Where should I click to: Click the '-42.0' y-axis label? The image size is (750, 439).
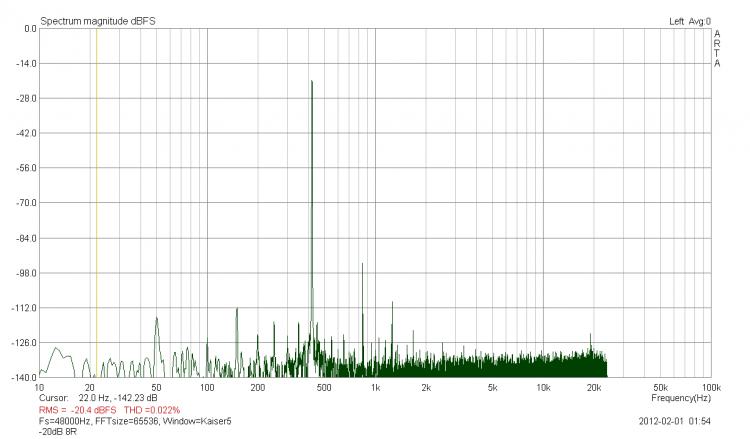[26, 133]
